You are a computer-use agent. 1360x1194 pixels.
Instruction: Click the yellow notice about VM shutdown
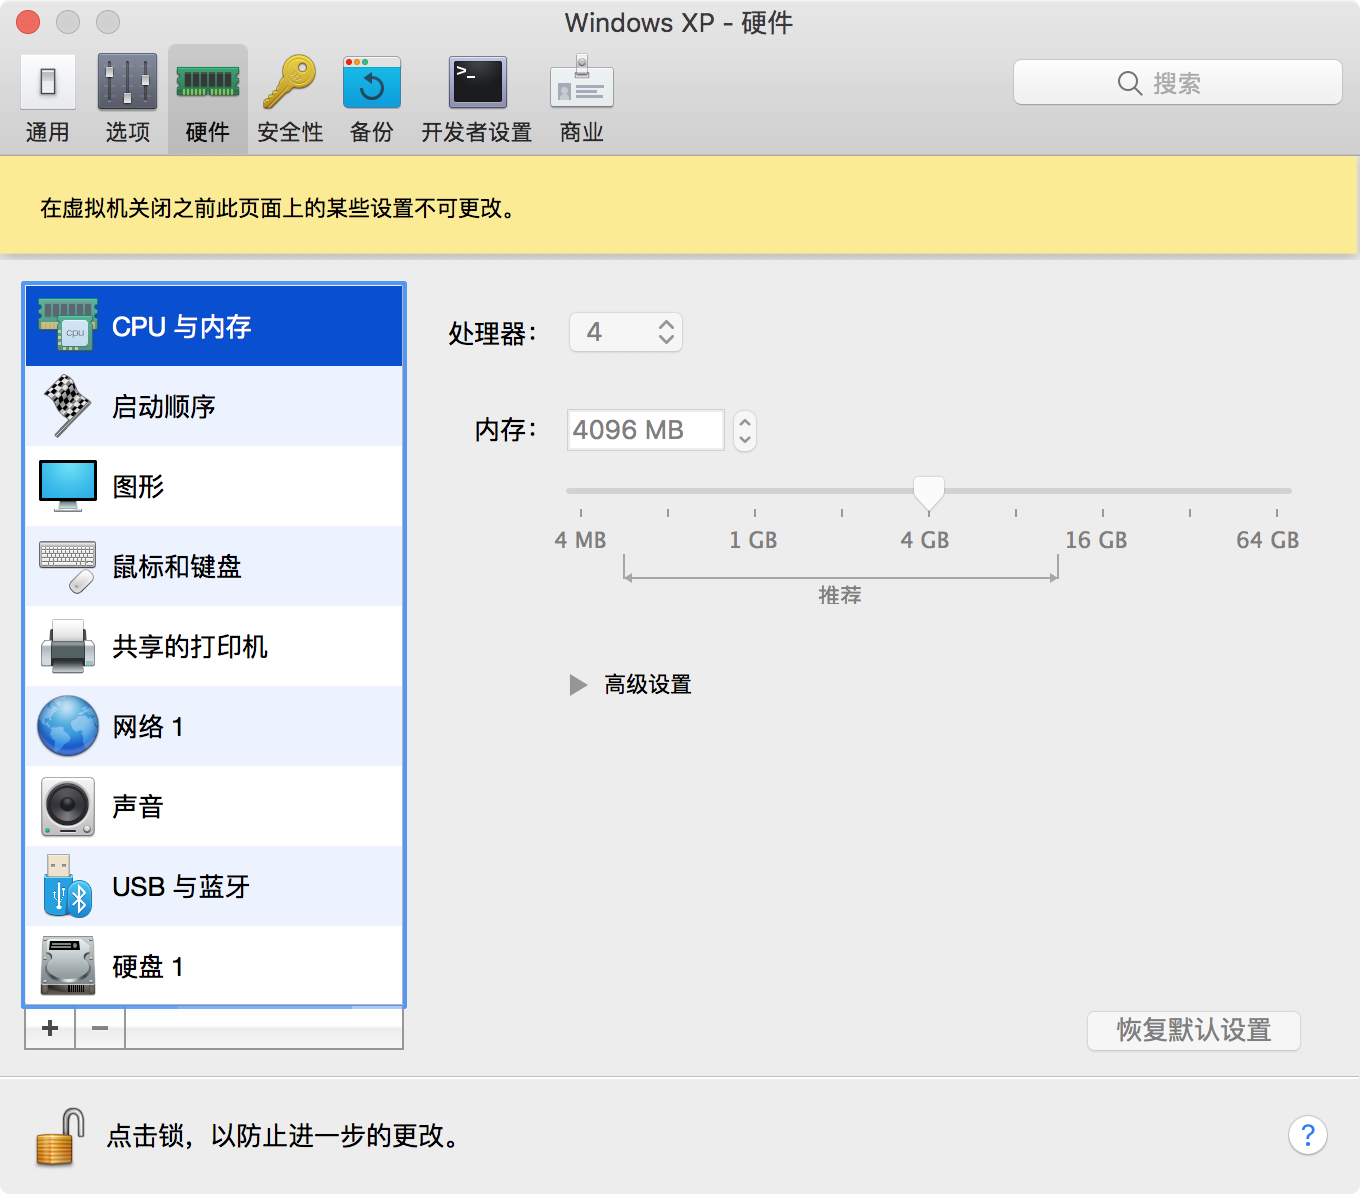[680, 207]
